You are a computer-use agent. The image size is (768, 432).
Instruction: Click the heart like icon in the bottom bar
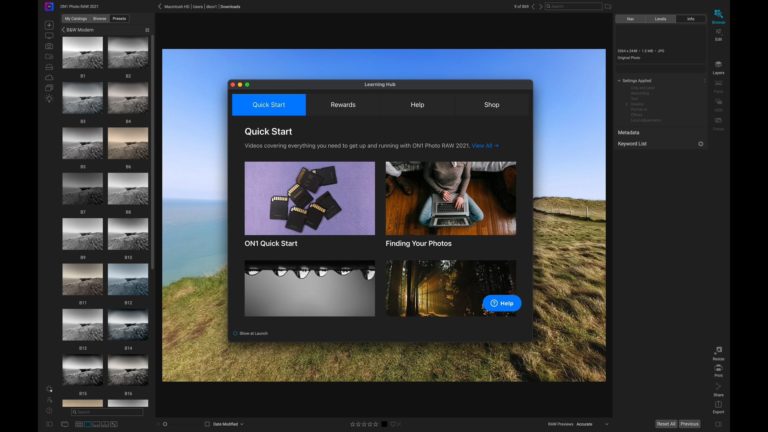[x=393, y=424]
